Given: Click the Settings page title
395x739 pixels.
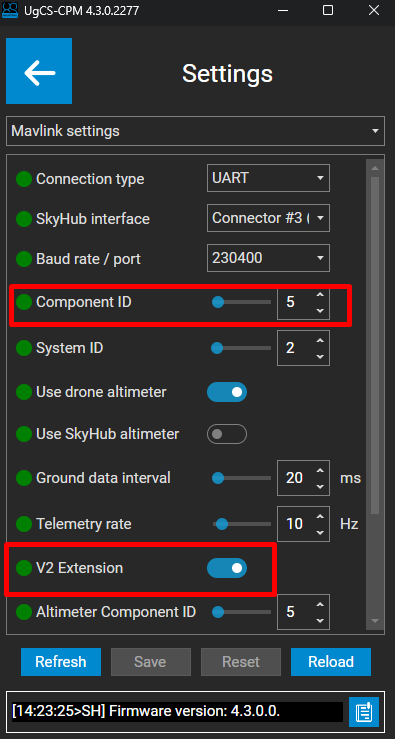Looking at the screenshot, I should click(228, 74).
